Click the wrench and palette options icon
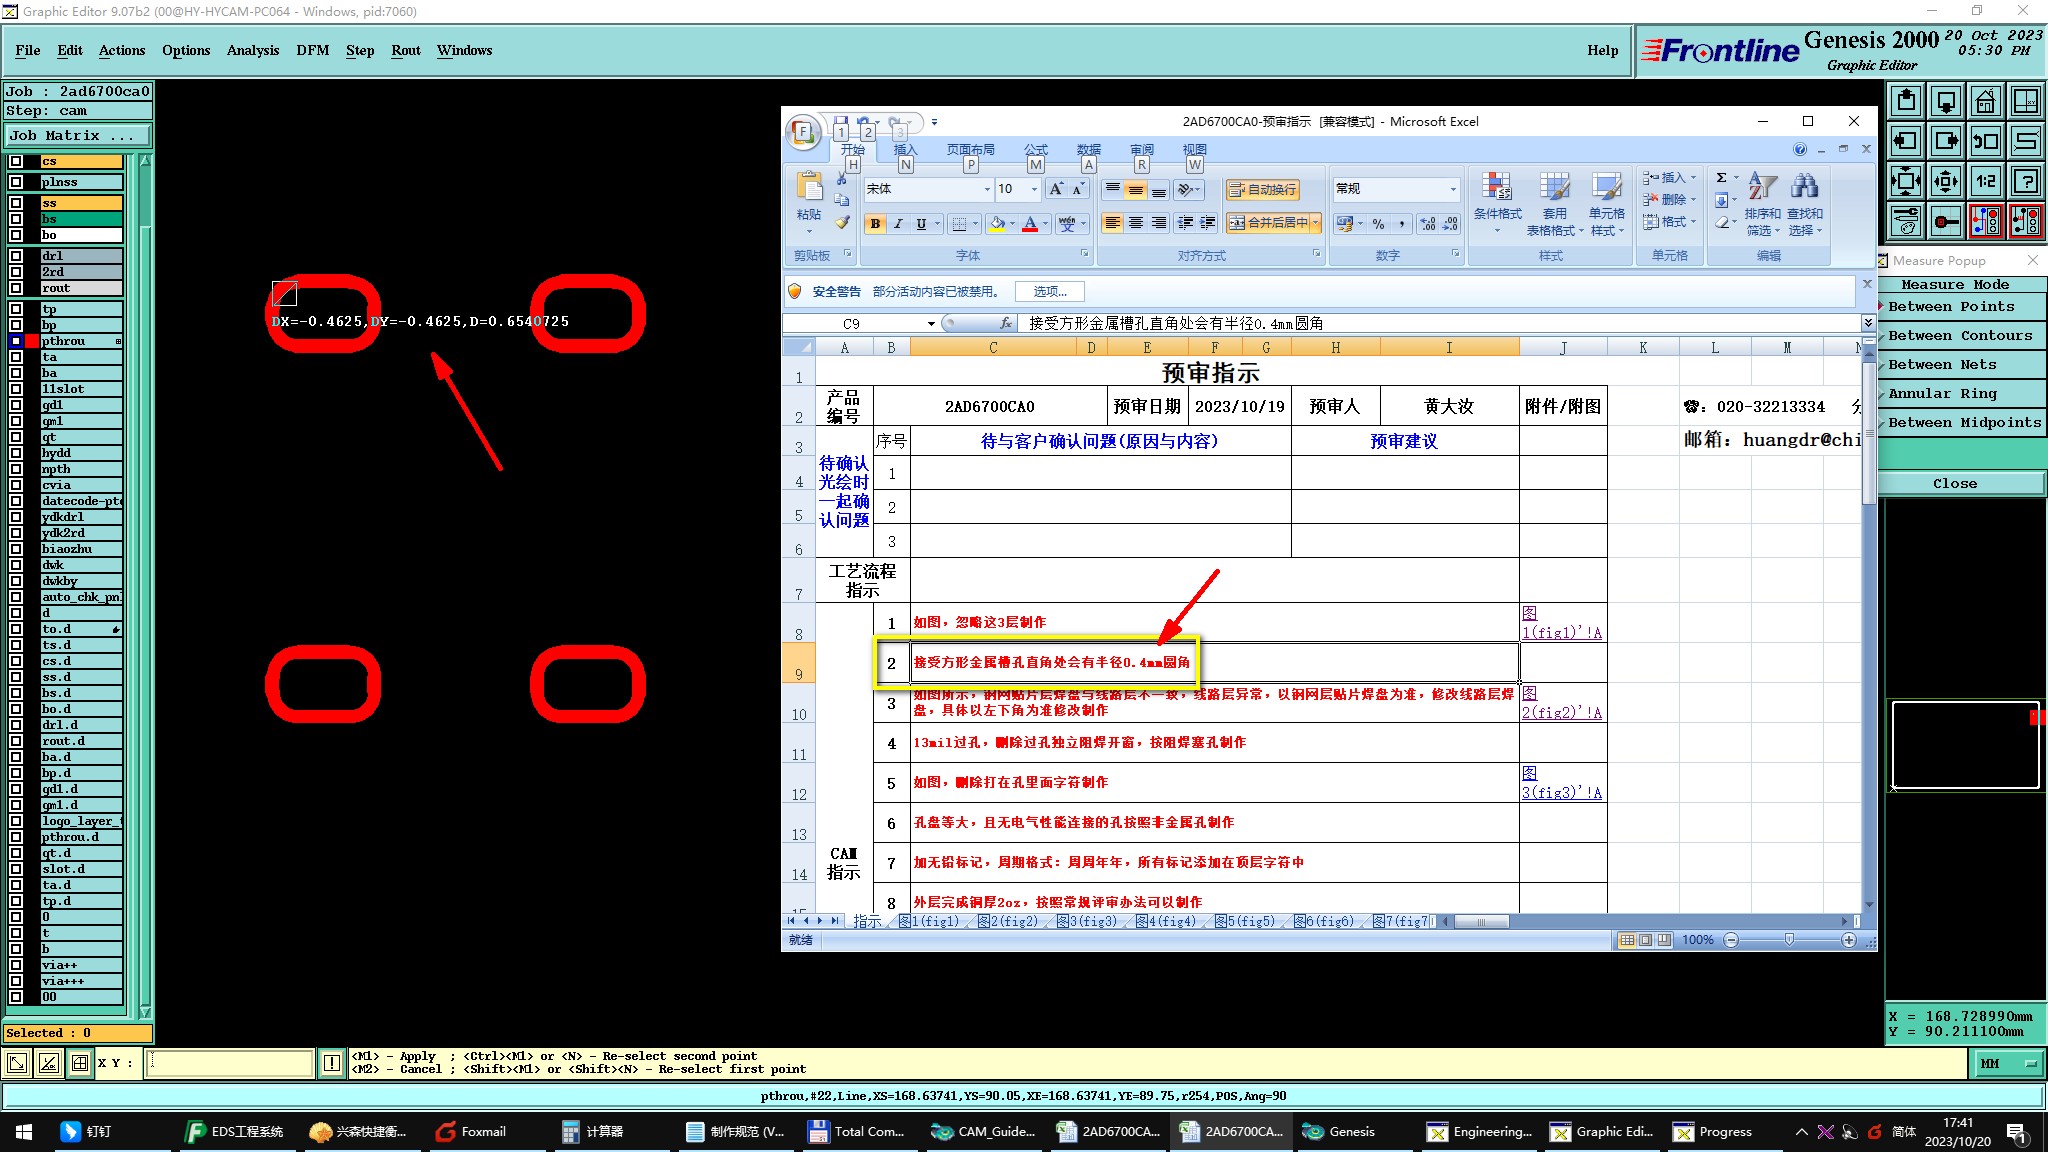Screen dimensions: 2048x1152 1906,221
